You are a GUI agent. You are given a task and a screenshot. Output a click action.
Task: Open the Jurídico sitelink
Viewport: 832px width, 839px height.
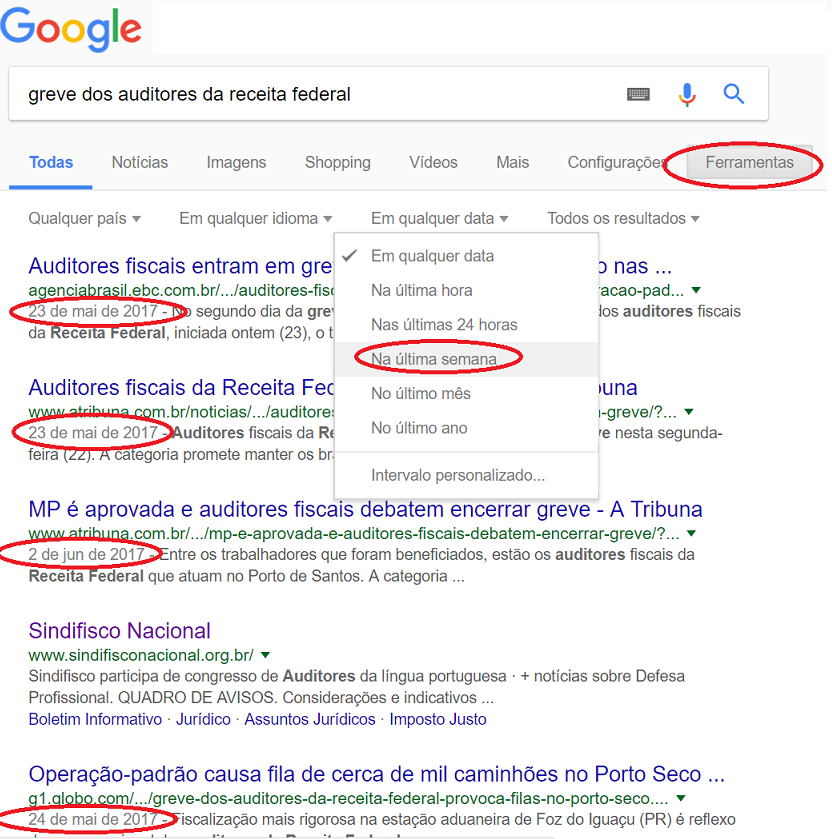click(203, 719)
